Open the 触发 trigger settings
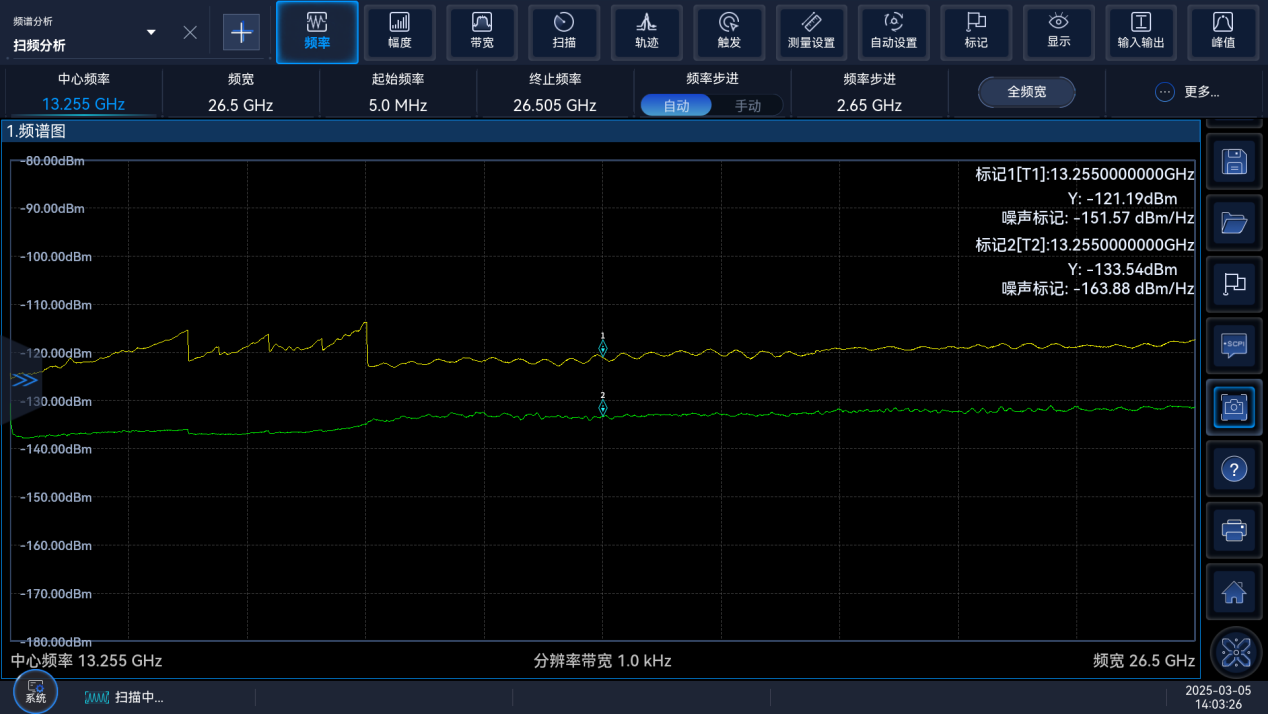The height and width of the screenshot is (714, 1268). pyautogui.click(x=729, y=32)
